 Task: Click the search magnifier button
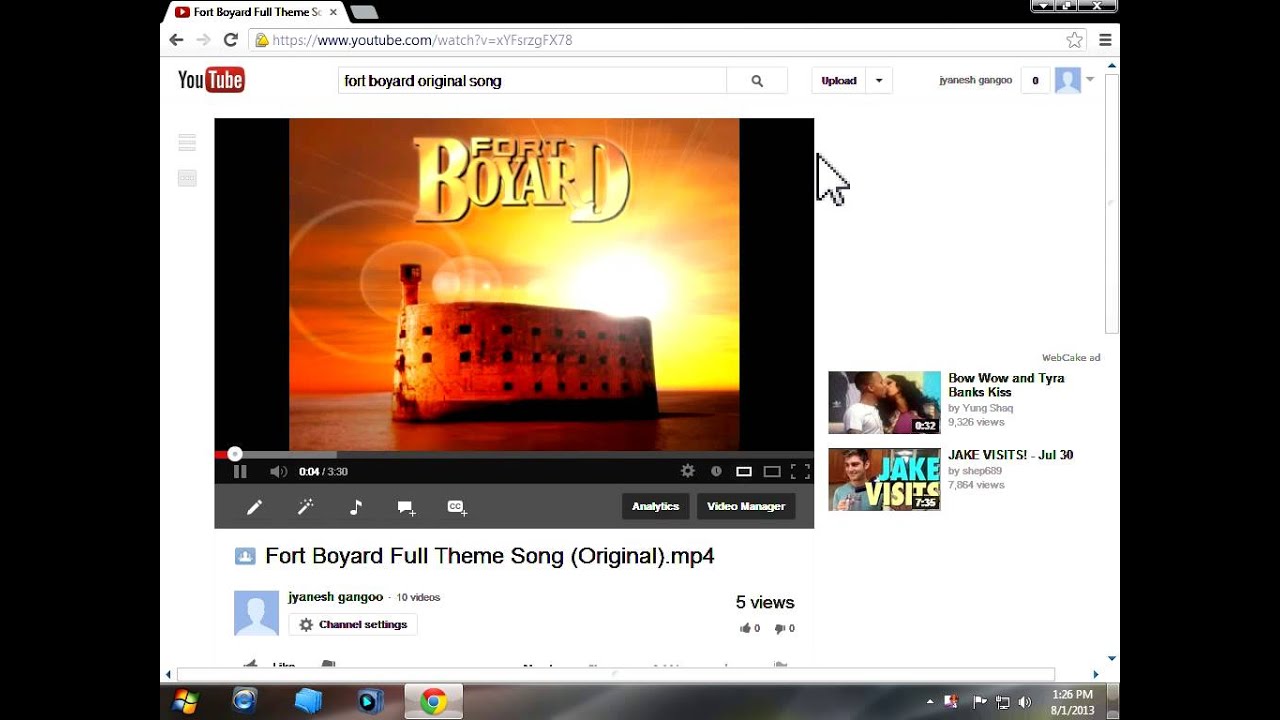[757, 81]
